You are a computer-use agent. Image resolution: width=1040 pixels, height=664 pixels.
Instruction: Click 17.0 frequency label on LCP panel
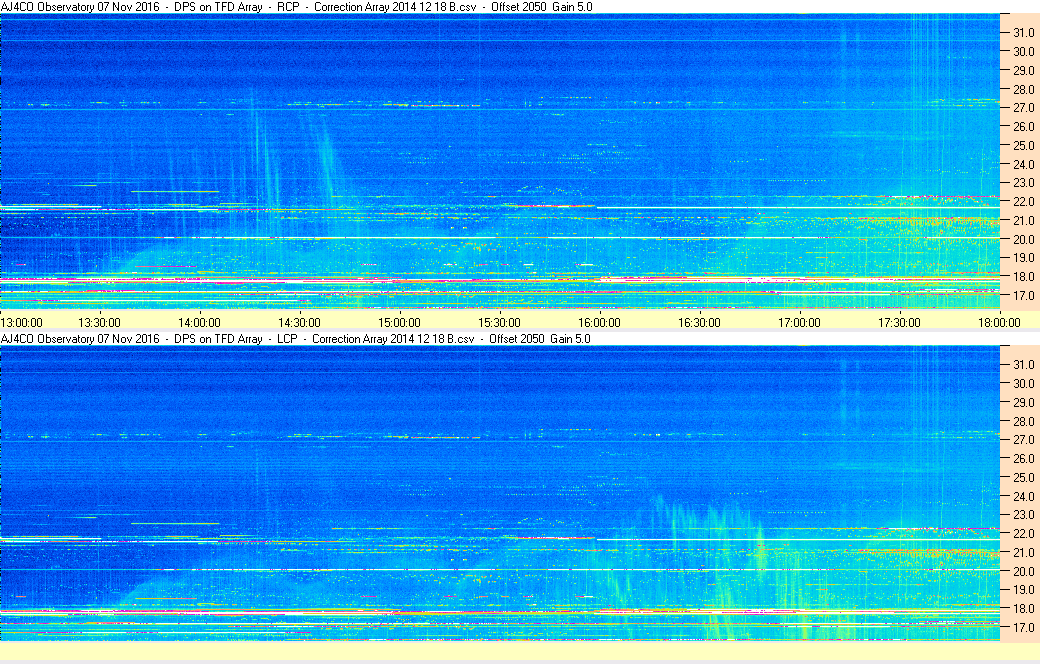pyautogui.click(x=1023, y=628)
